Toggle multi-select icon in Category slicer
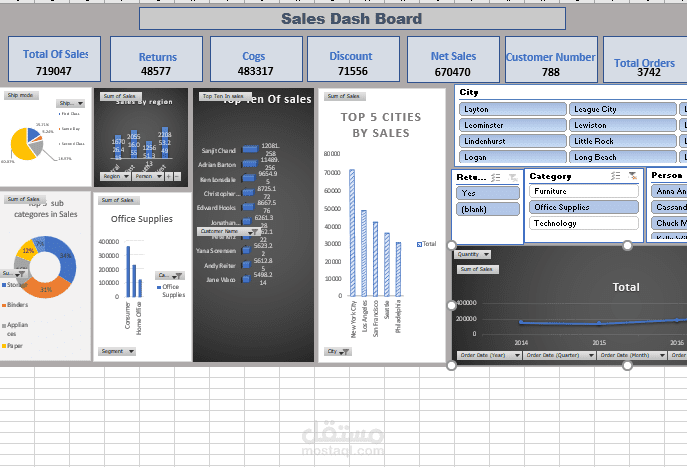The image size is (687, 467). (616, 176)
